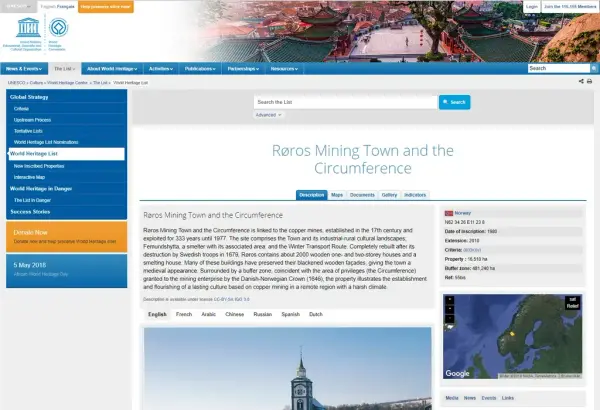Click the Search the List input field

point(344,102)
